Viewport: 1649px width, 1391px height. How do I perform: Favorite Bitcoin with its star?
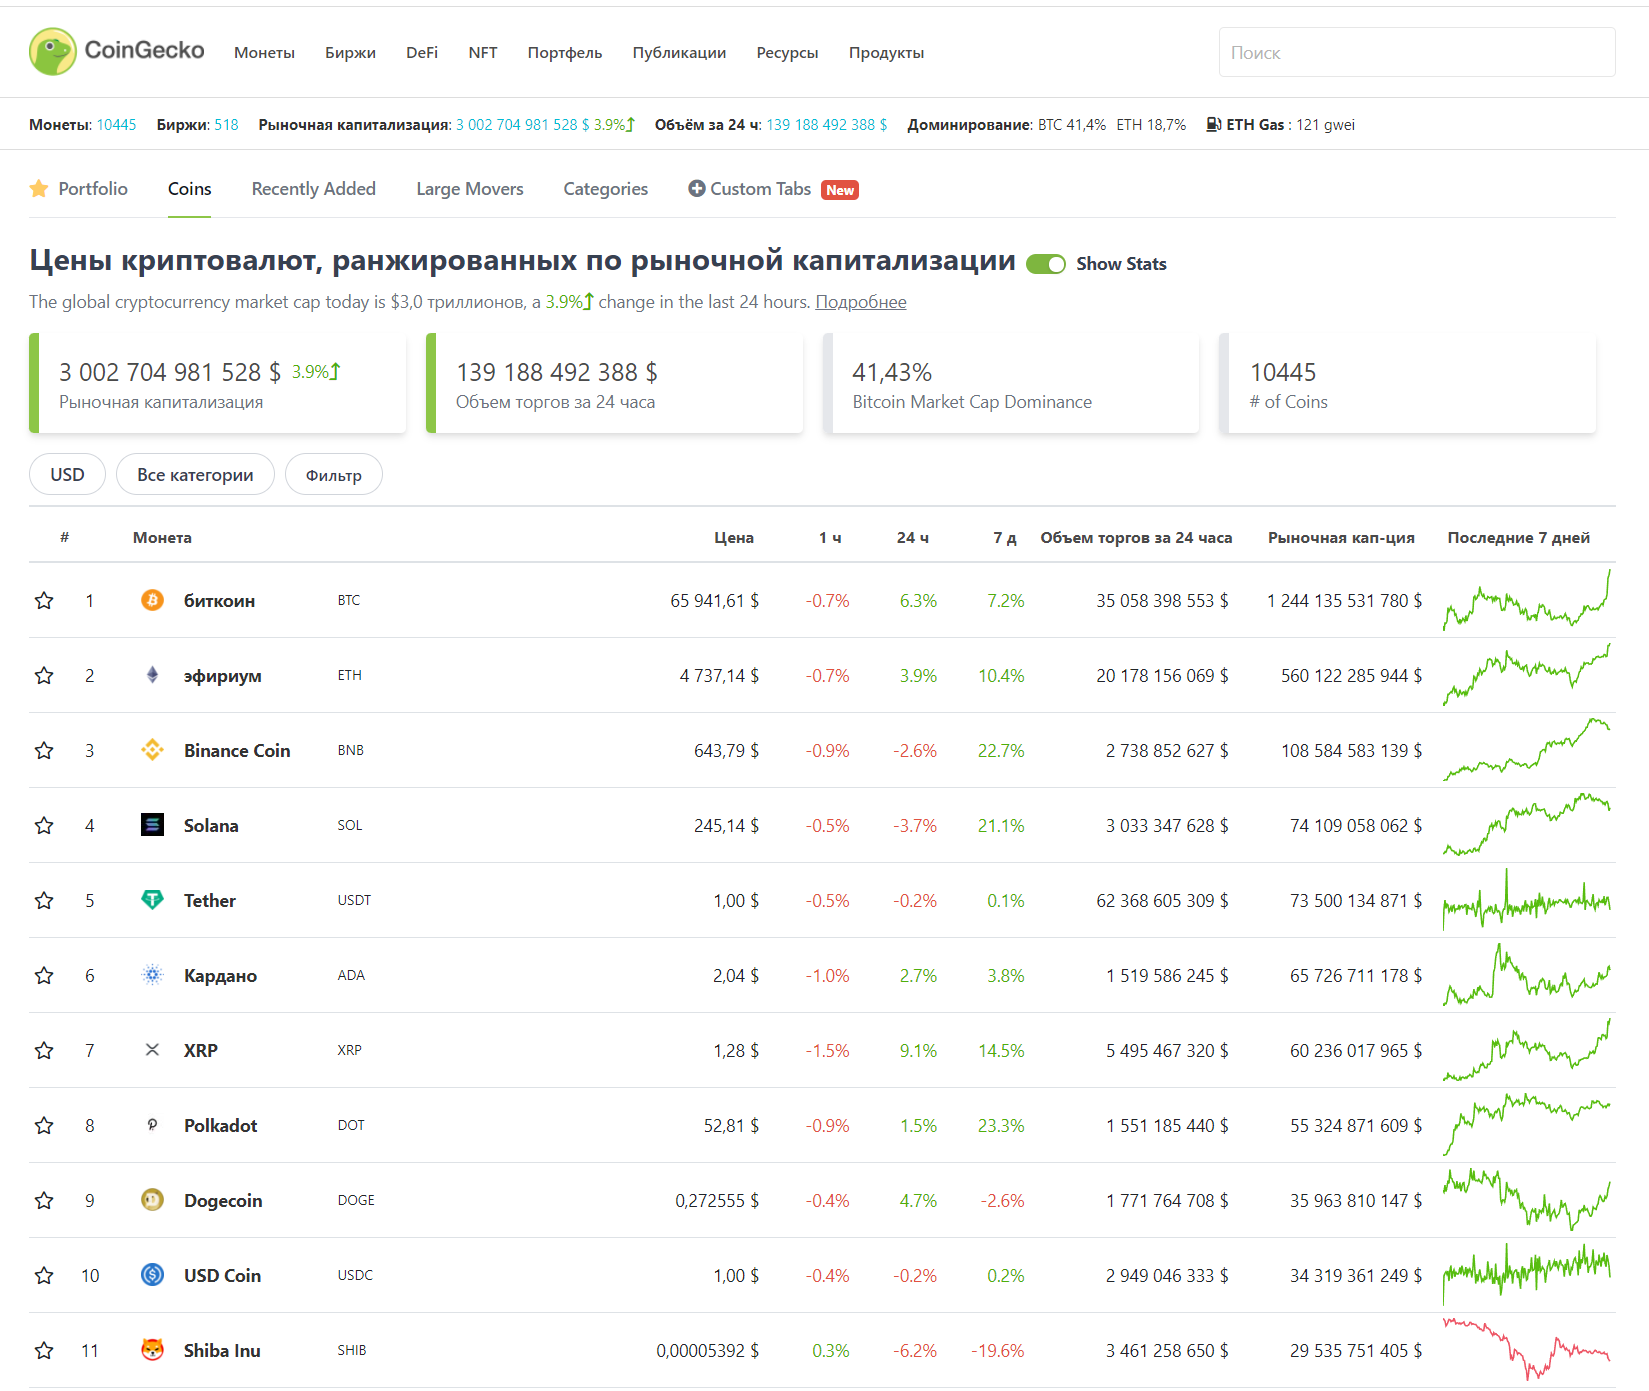(x=44, y=600)
